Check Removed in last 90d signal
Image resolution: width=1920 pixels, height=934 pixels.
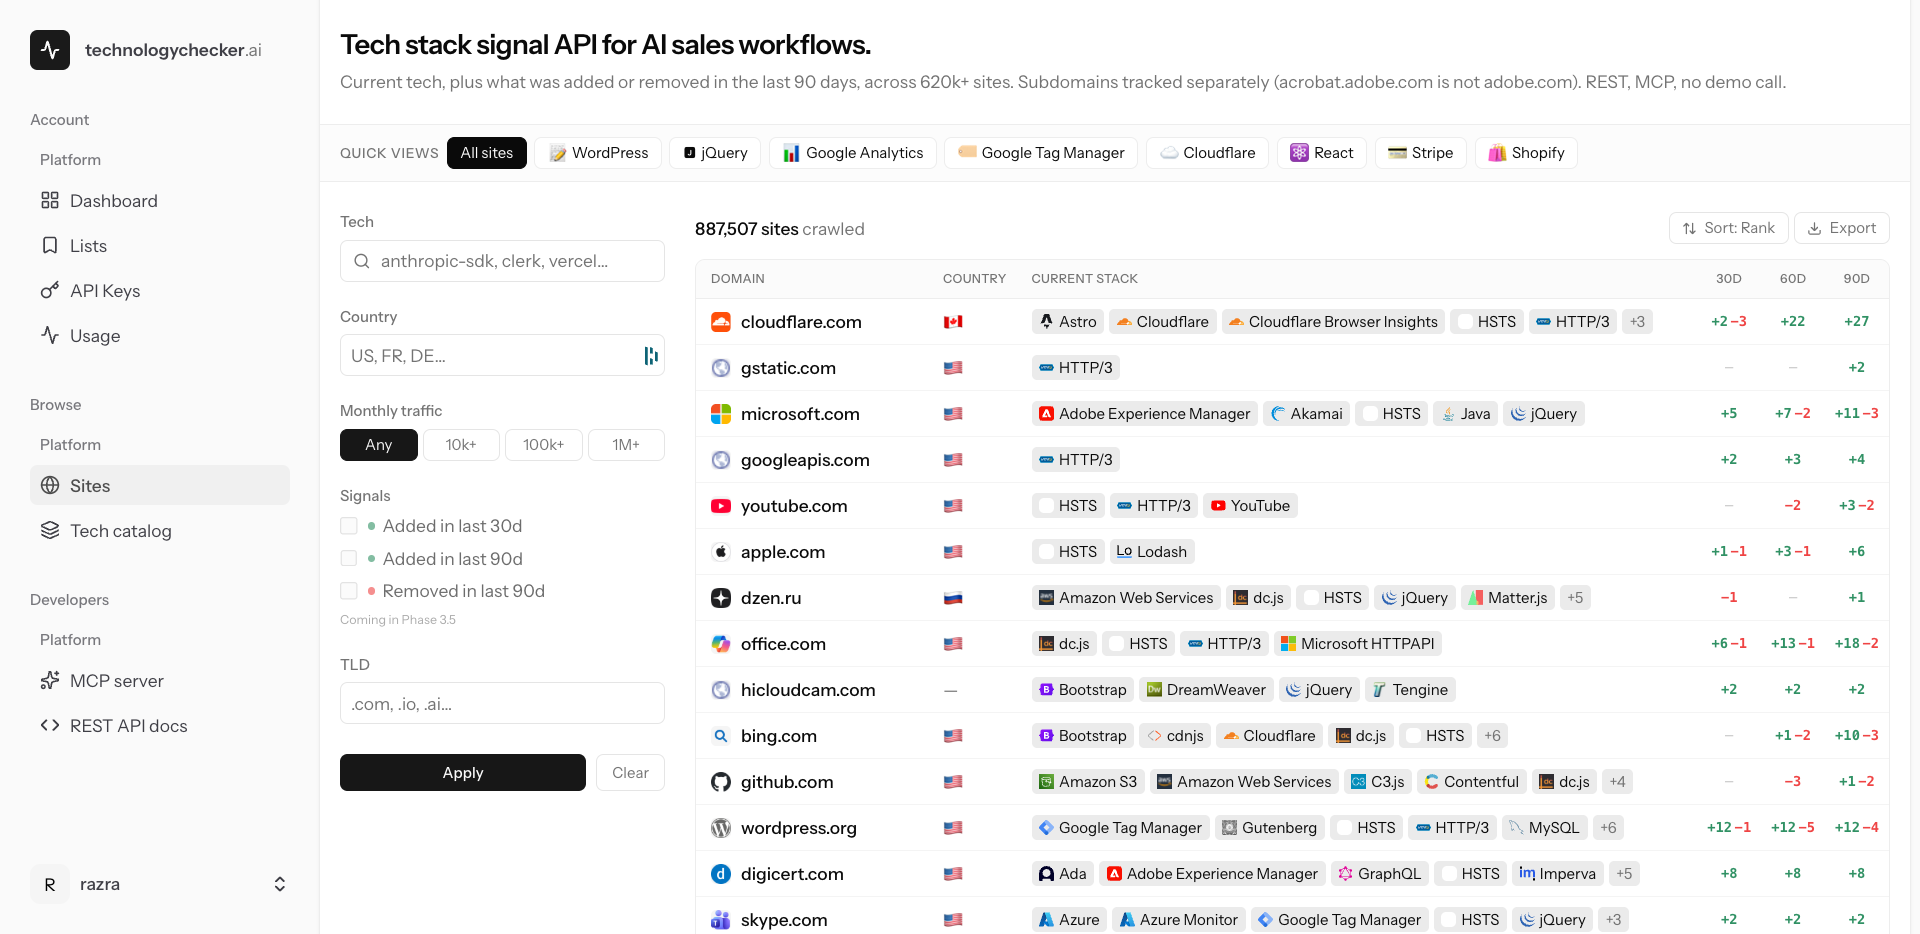349,591
